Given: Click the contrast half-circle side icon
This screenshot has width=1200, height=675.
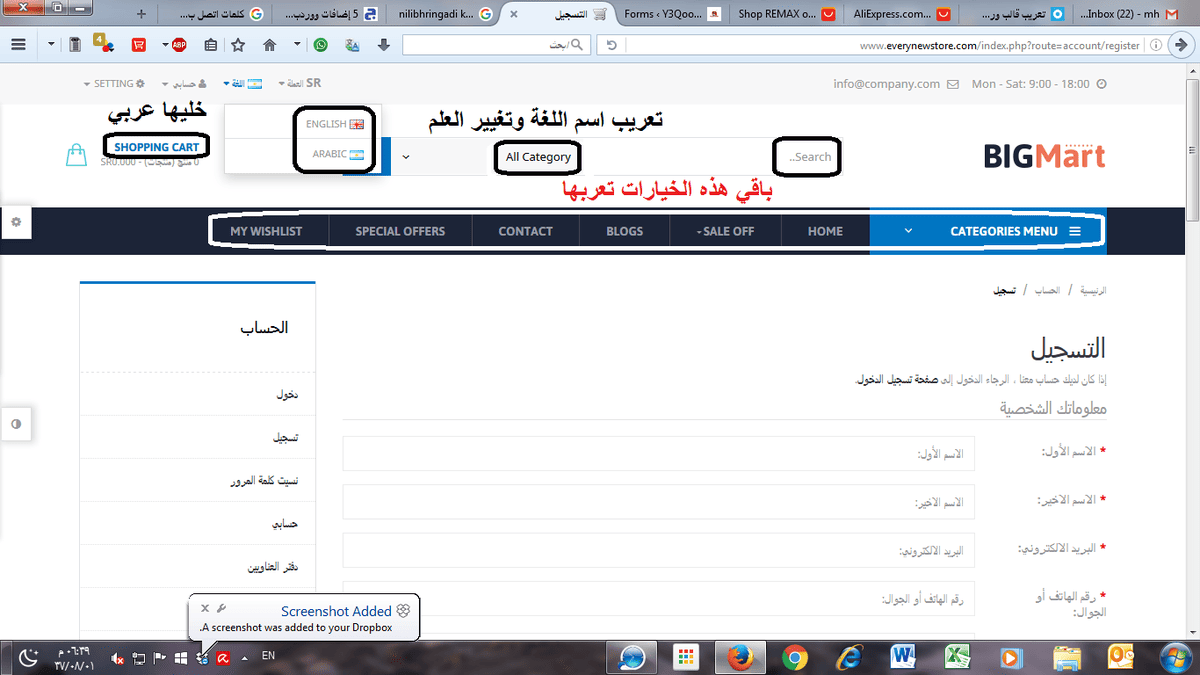Looking at the screenshot, I should (16, 424).
